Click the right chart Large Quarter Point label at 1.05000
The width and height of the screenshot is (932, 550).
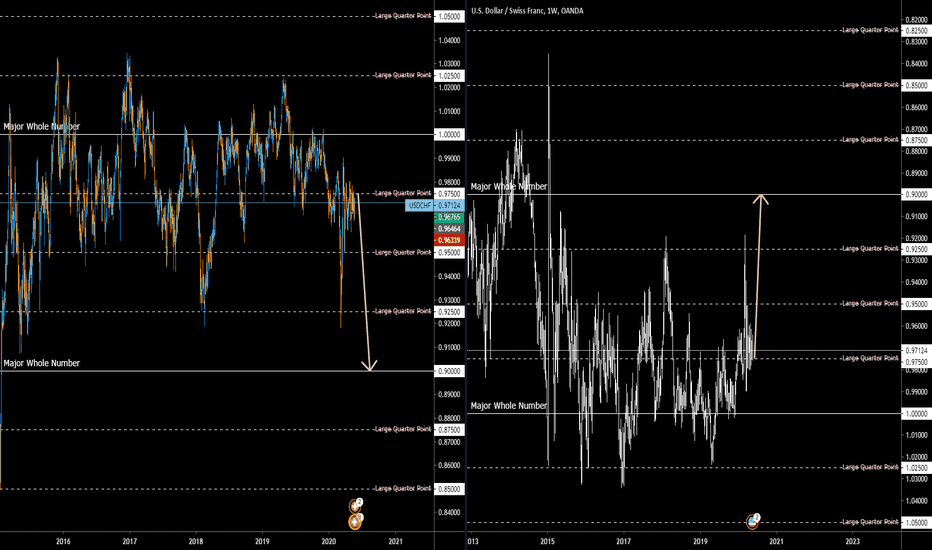(870, 522)
